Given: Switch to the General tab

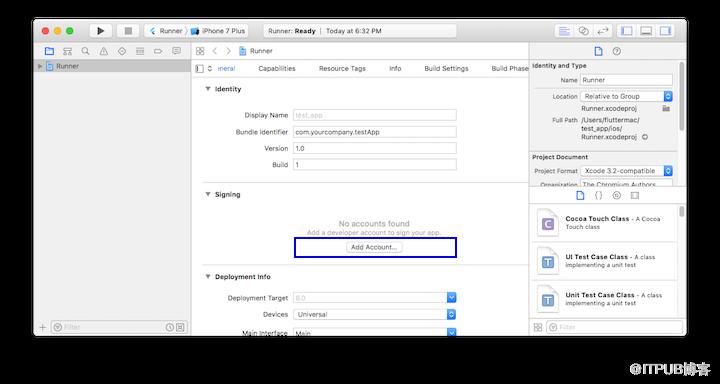Looking at the screenshot, I should pyautogui.click(x=226, y=68).
